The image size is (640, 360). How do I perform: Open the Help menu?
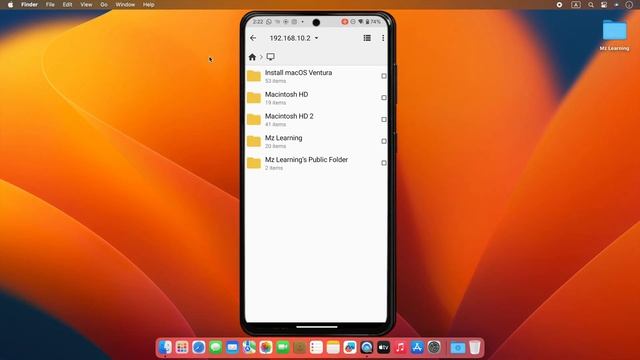[x=149, y=4]
